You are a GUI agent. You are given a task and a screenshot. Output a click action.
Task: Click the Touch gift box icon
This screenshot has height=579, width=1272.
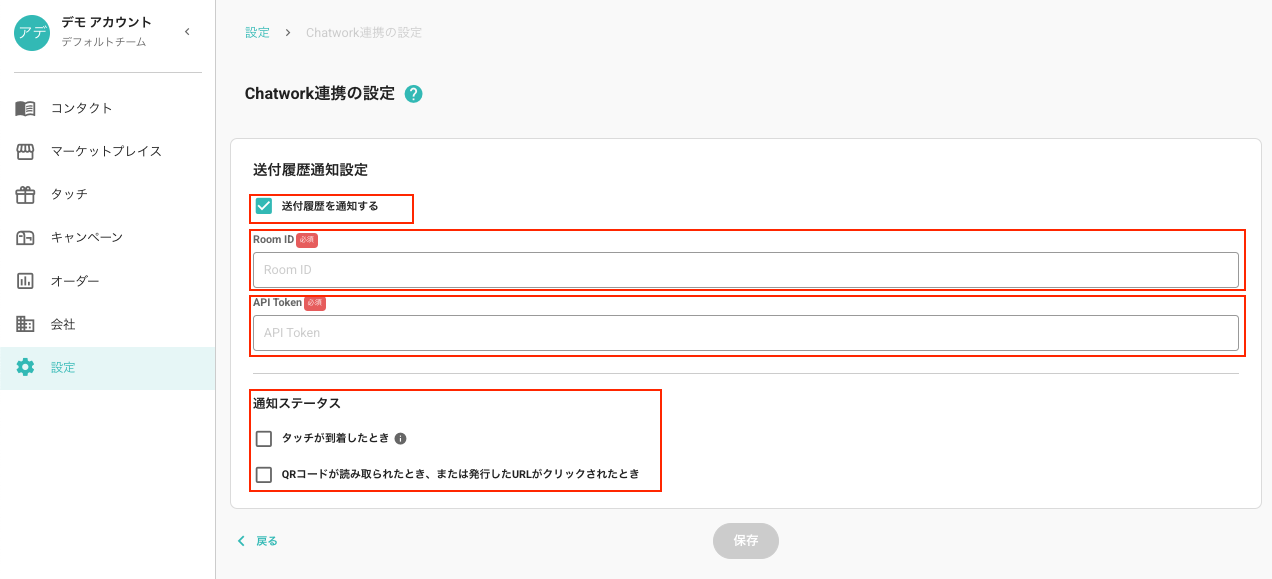25,194
